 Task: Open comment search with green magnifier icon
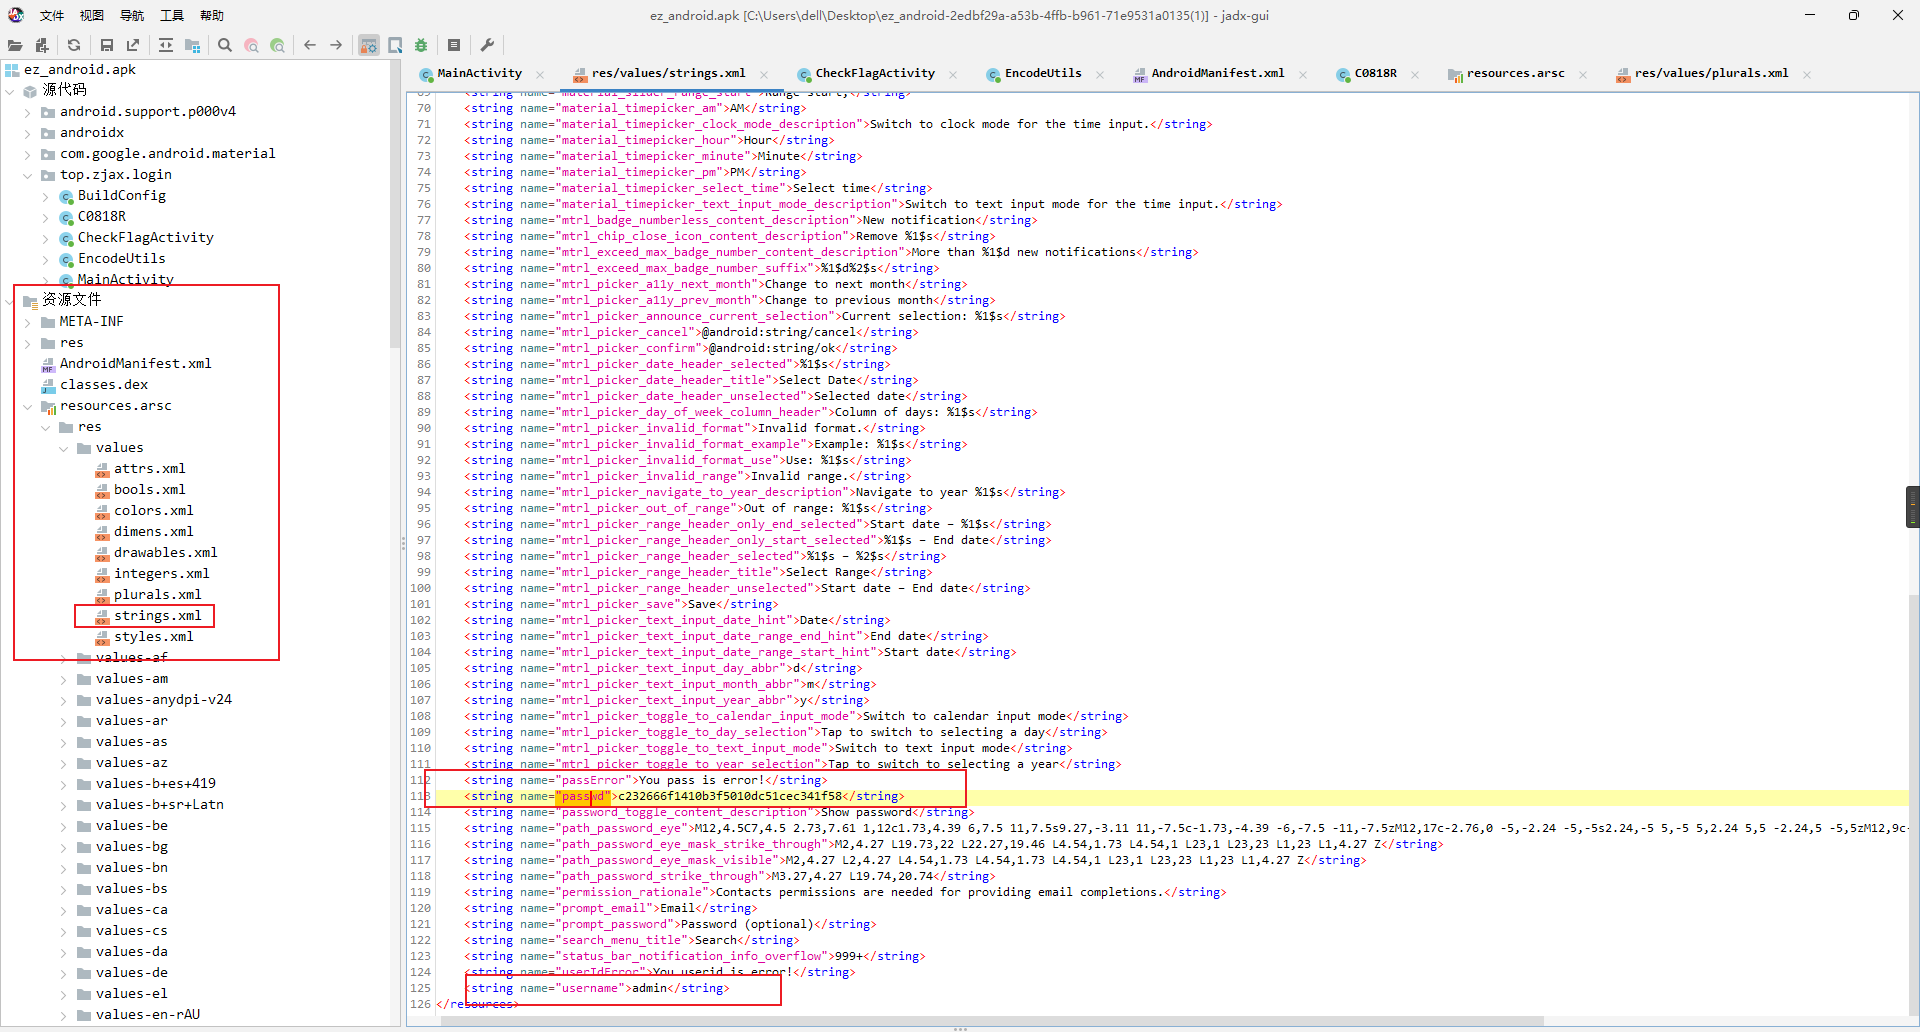click(x=277, y=45)
